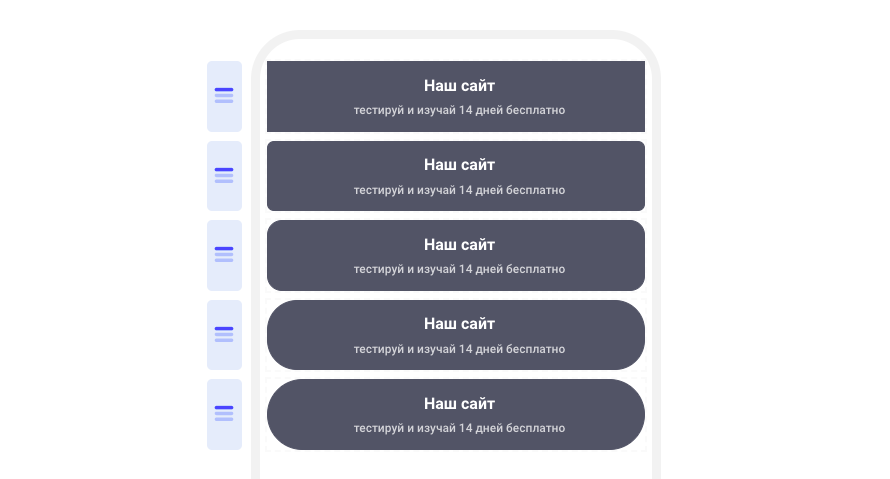Image resolution: width=890 pixels, height=479 pixels.
Task: Select the second drag handle icon from top
Action: [x=224, y=175]
